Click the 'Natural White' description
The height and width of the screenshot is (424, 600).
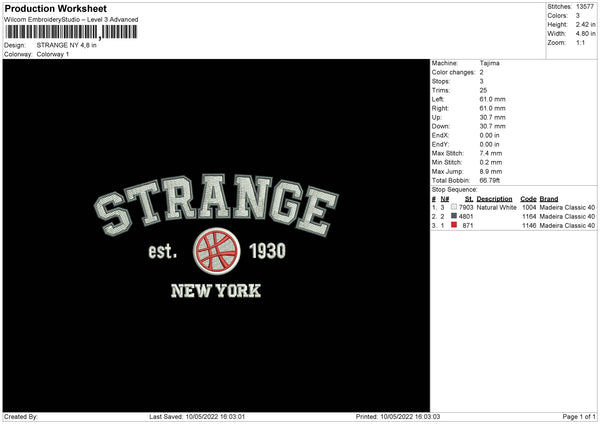coord(497,208)
